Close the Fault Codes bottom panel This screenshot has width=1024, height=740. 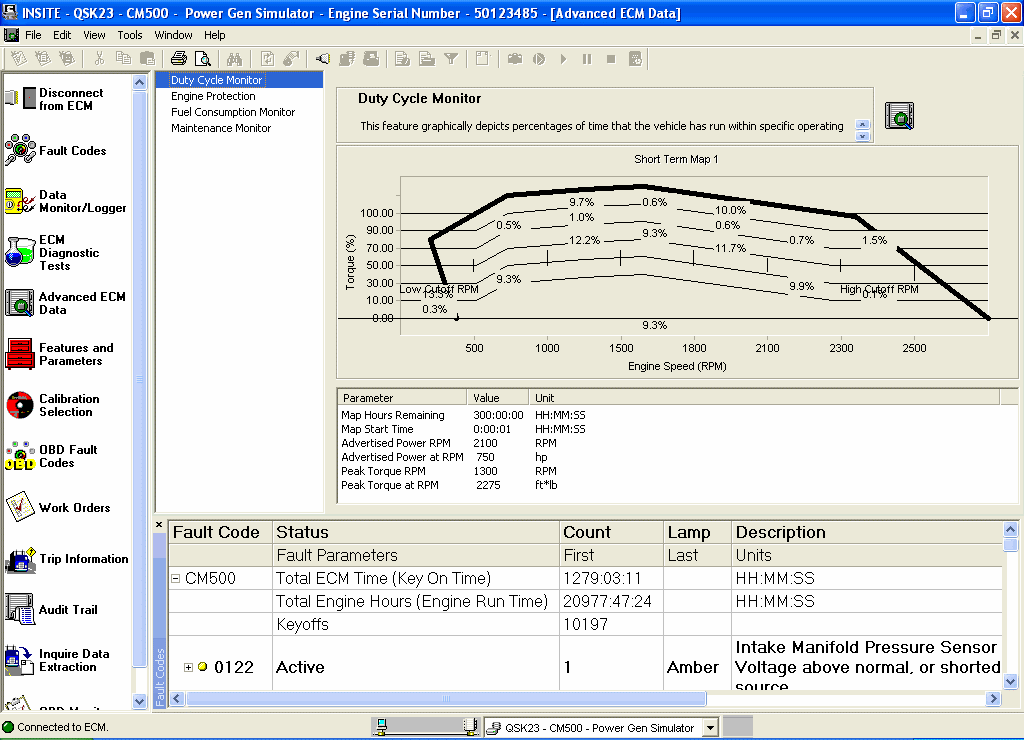point(159,524)
